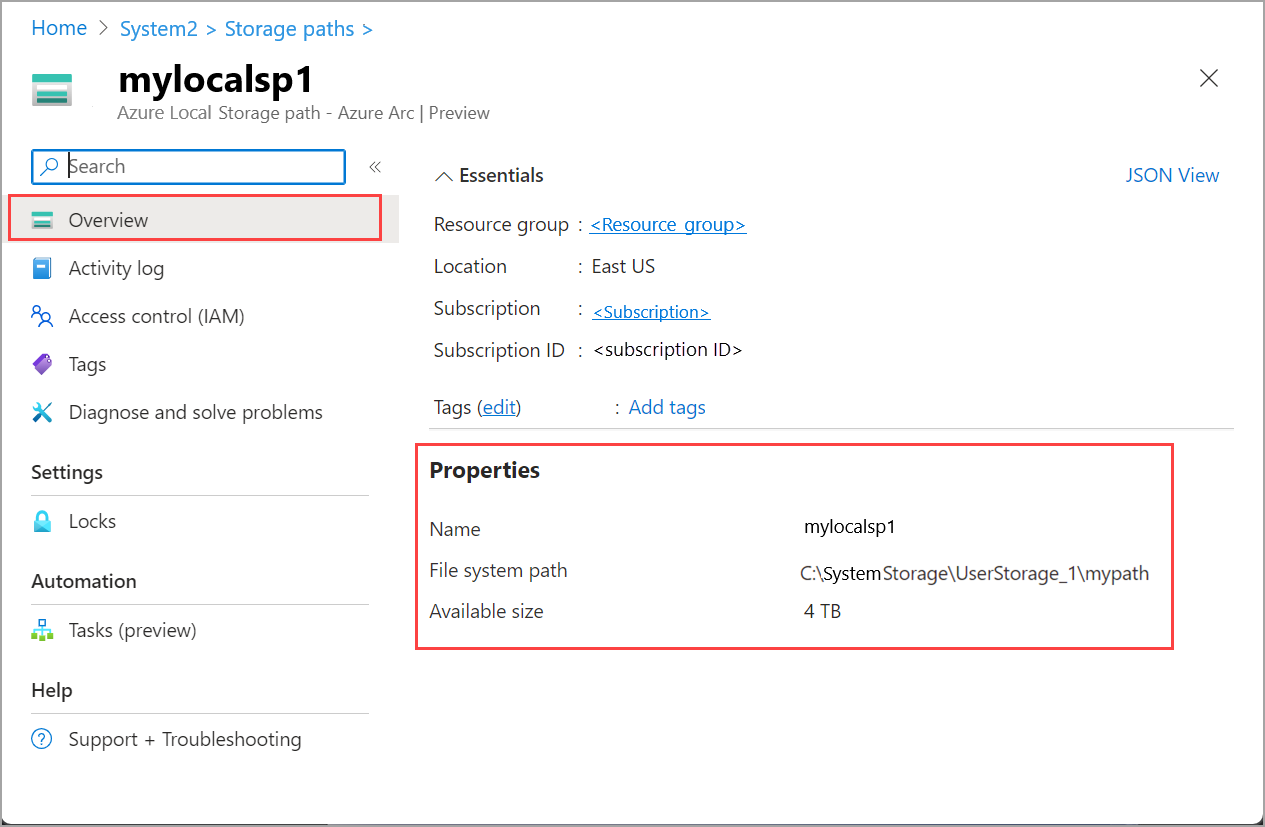Open Activity log via its book icon

pyautogui.click(x=42, y=268)
